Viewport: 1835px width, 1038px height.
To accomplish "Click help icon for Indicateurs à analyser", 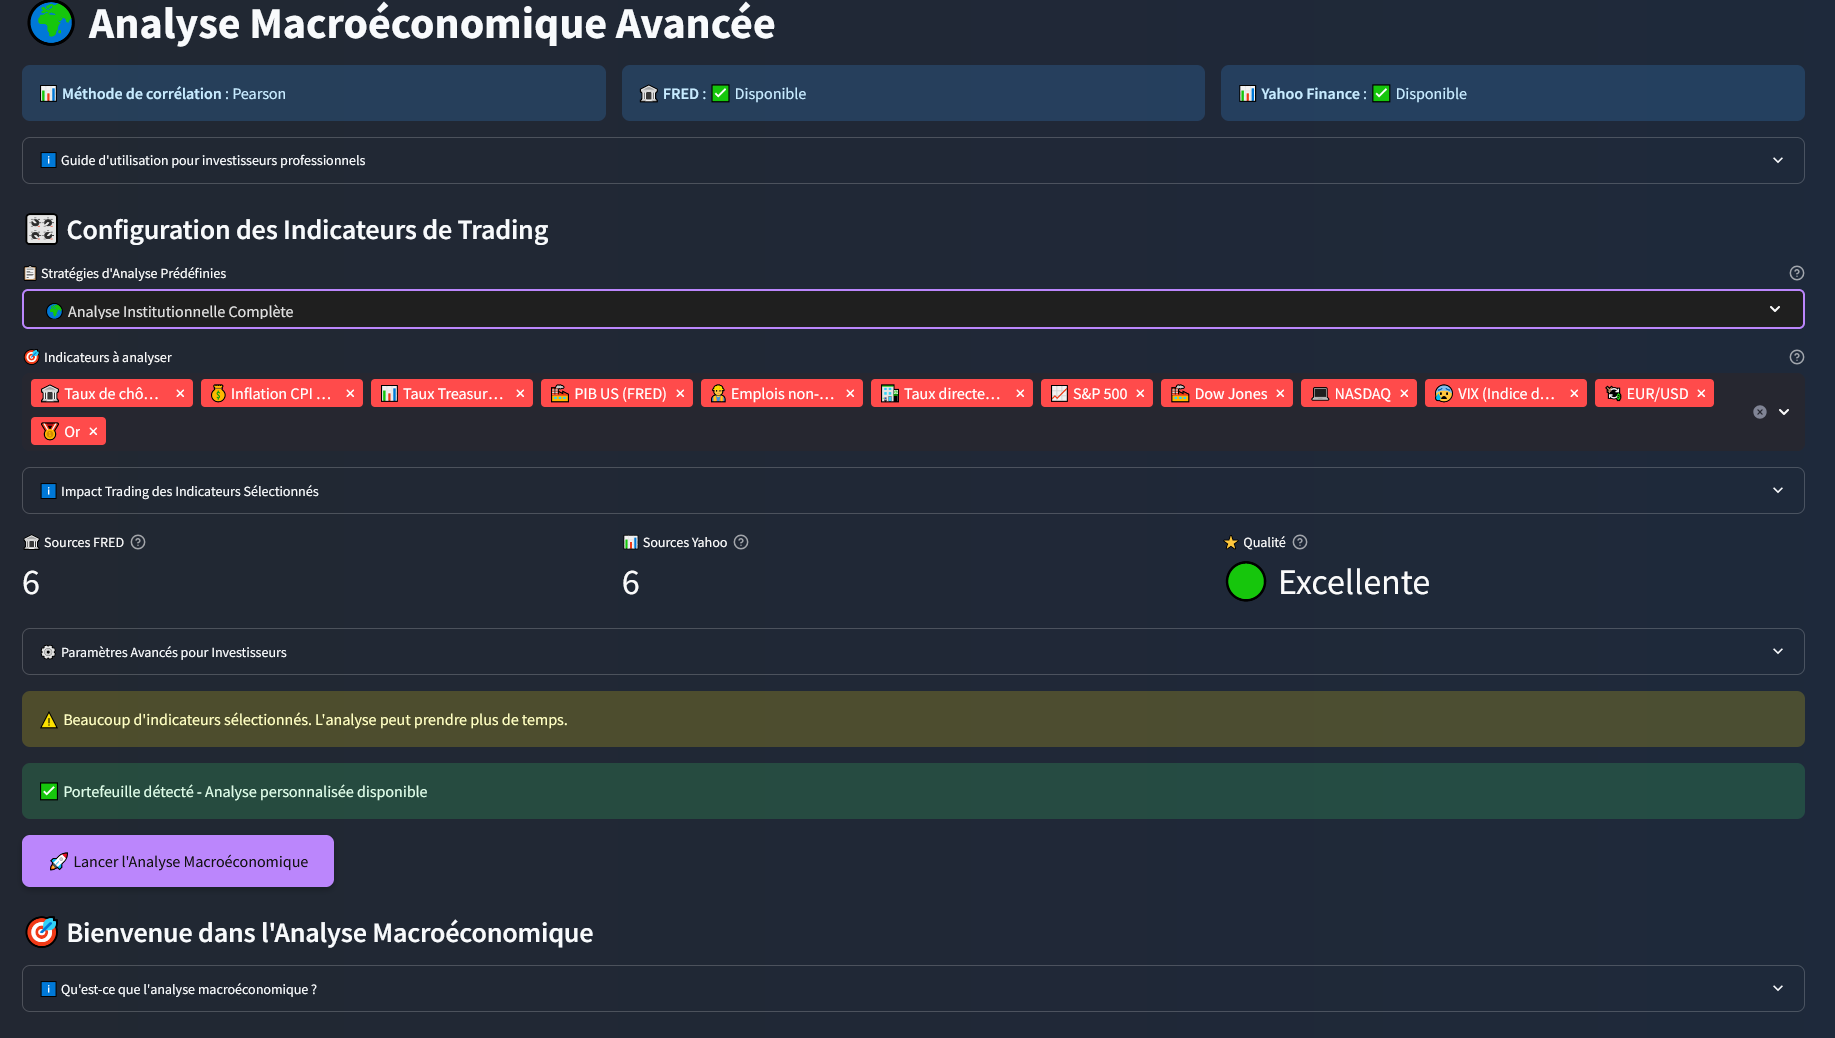I will 1797,357.
